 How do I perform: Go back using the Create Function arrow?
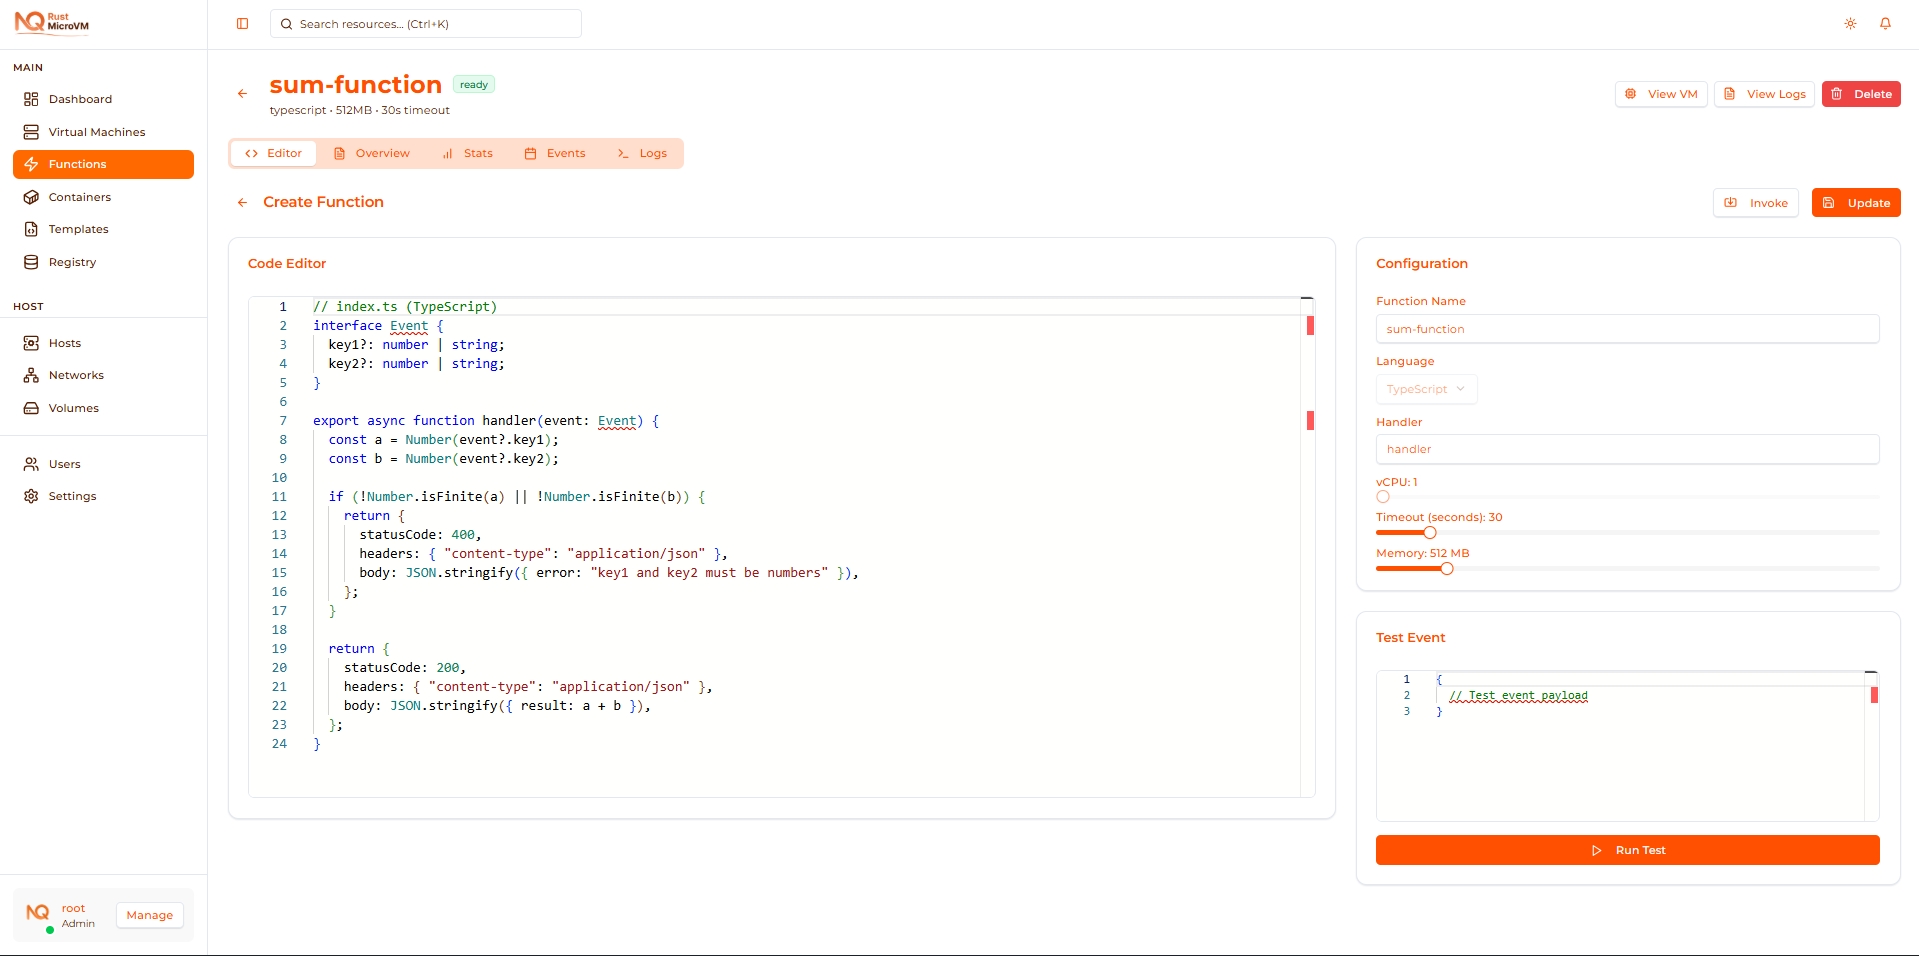point(243,202)
